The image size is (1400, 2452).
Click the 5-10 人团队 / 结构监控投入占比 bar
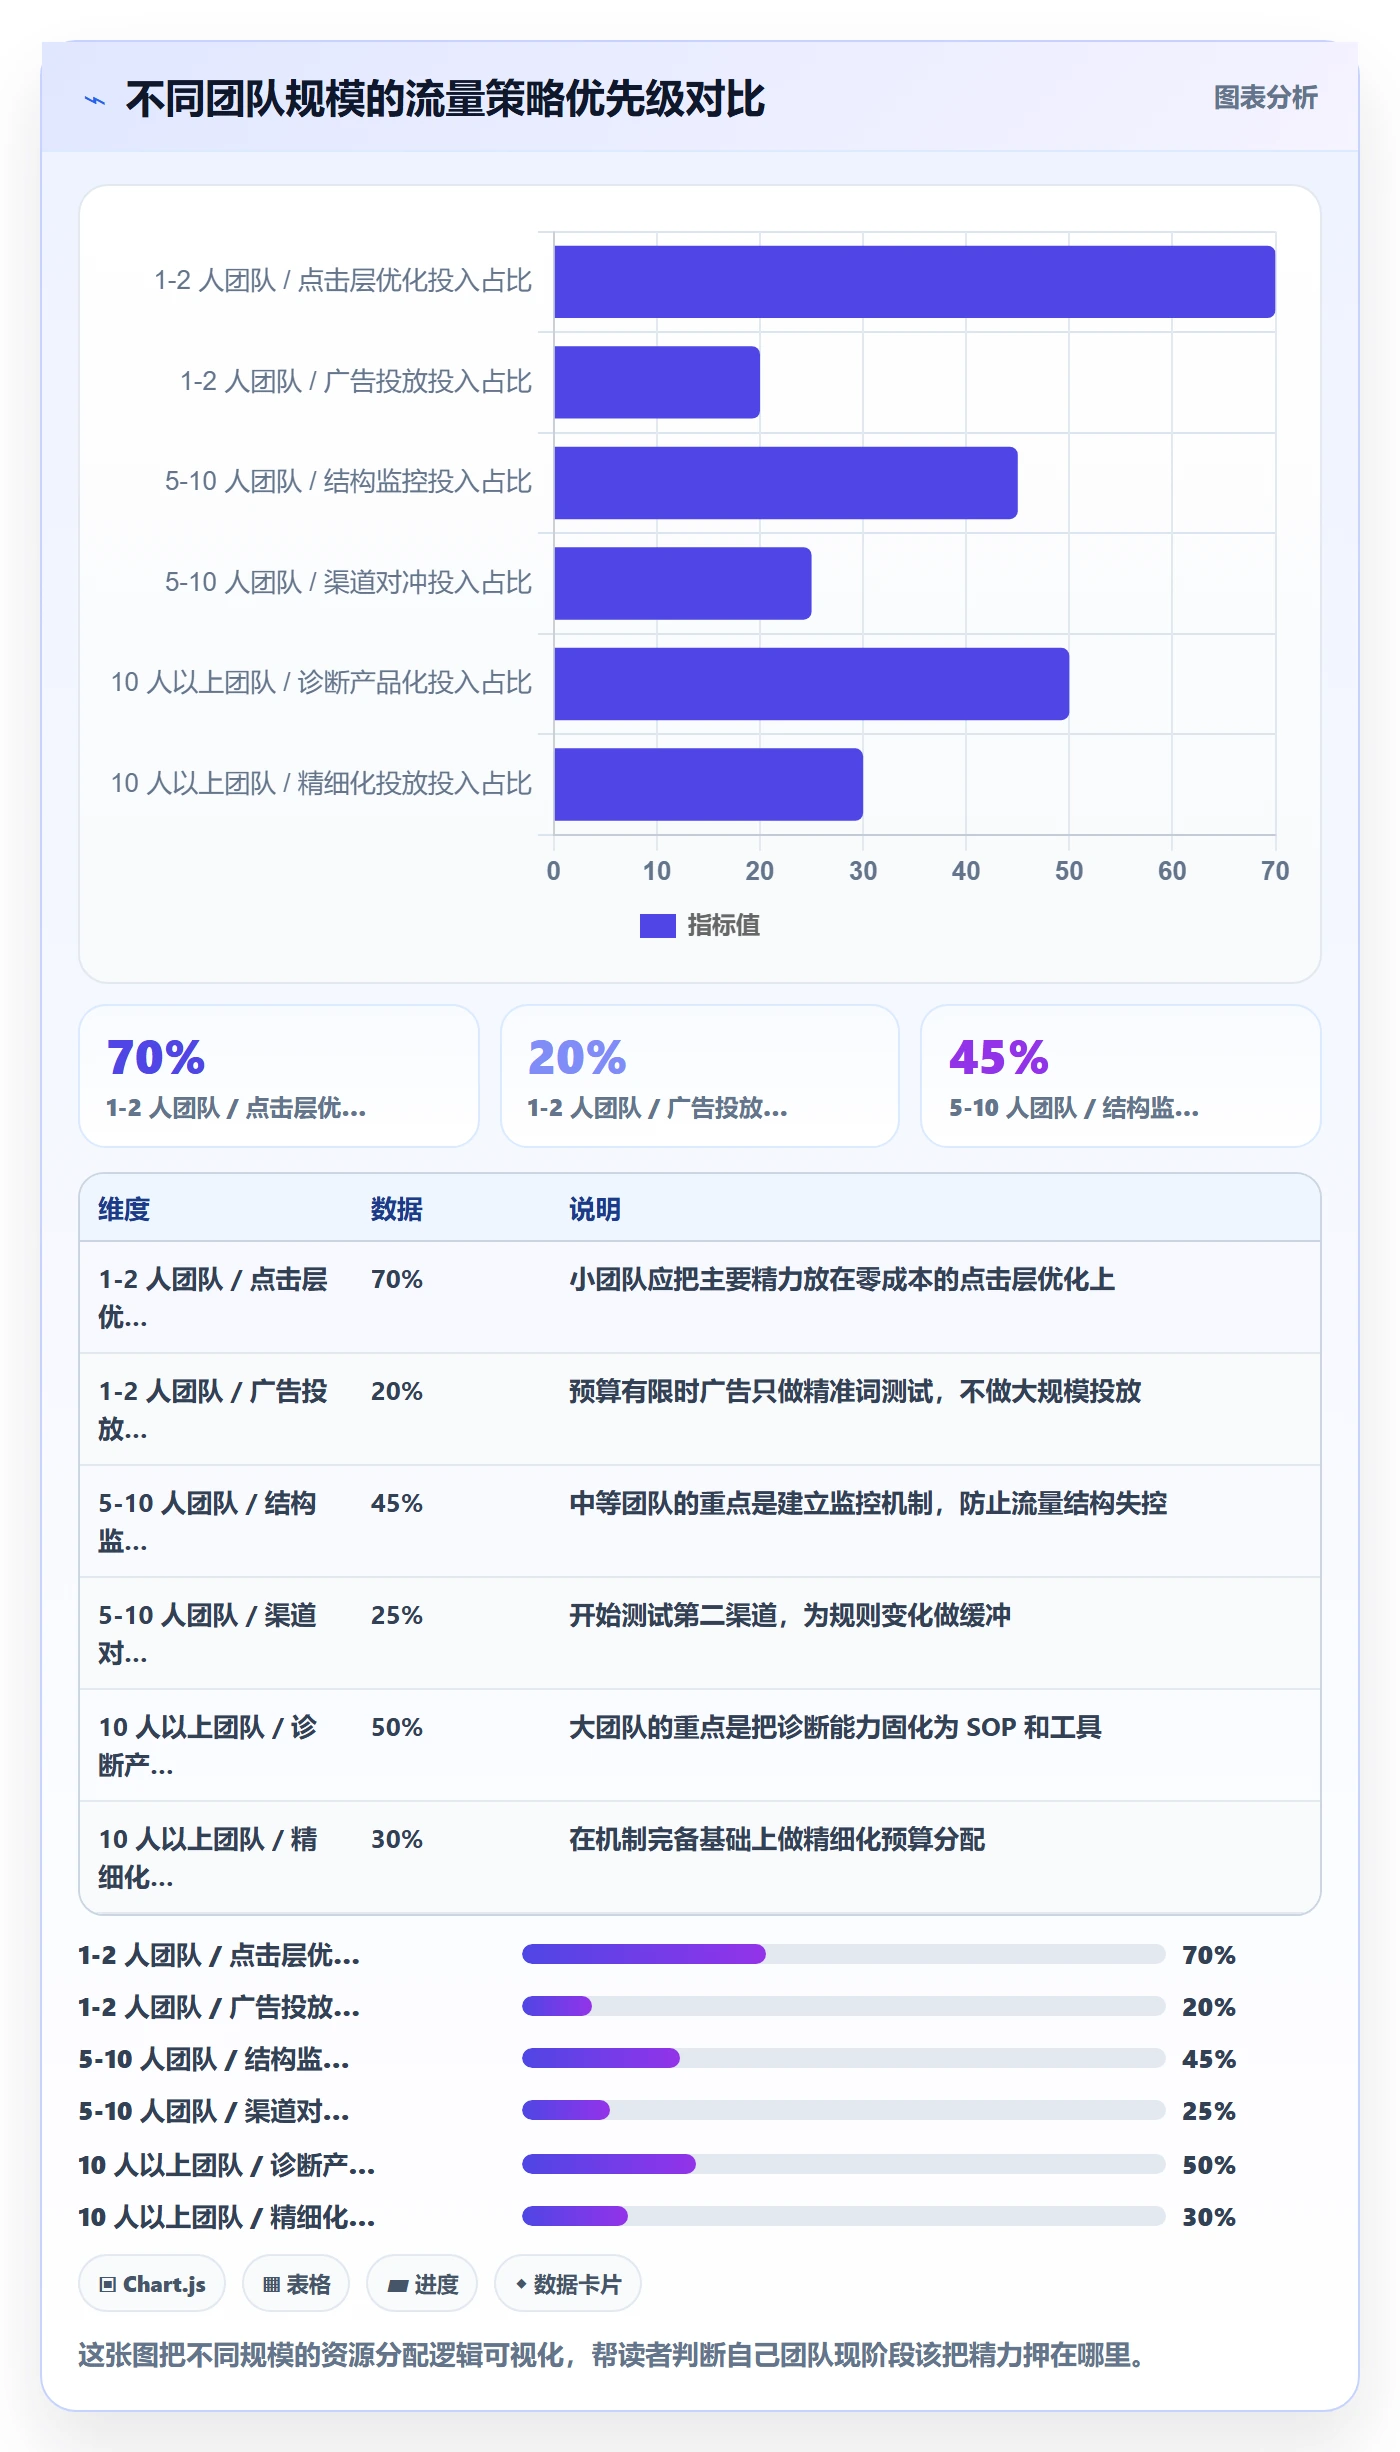coord(786,483)
